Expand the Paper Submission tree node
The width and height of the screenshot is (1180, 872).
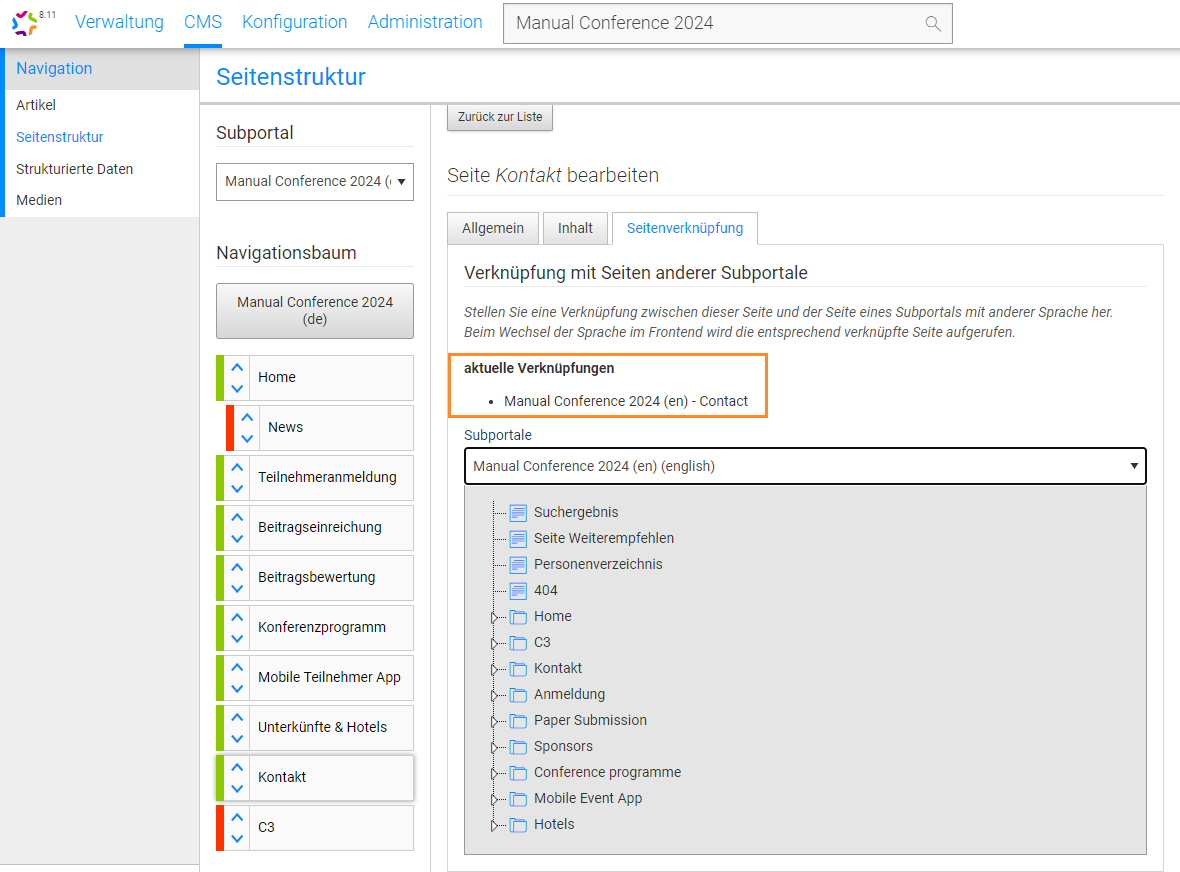[x=494, y=721]
